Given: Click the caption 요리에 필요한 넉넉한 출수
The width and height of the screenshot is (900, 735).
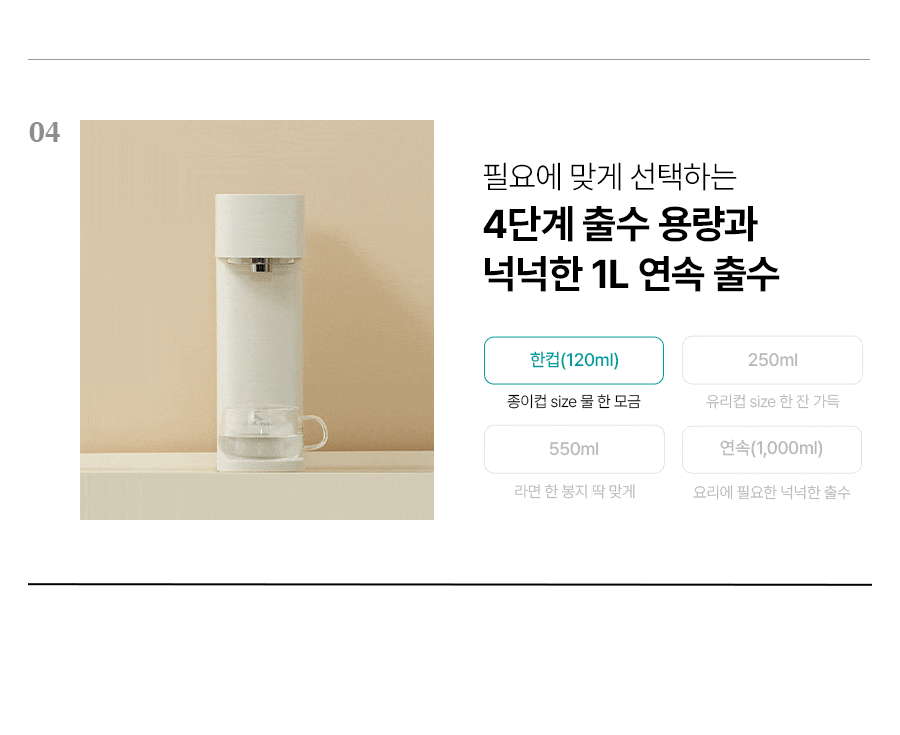Looking at the screenshot, I should click(x=771, y=492).
